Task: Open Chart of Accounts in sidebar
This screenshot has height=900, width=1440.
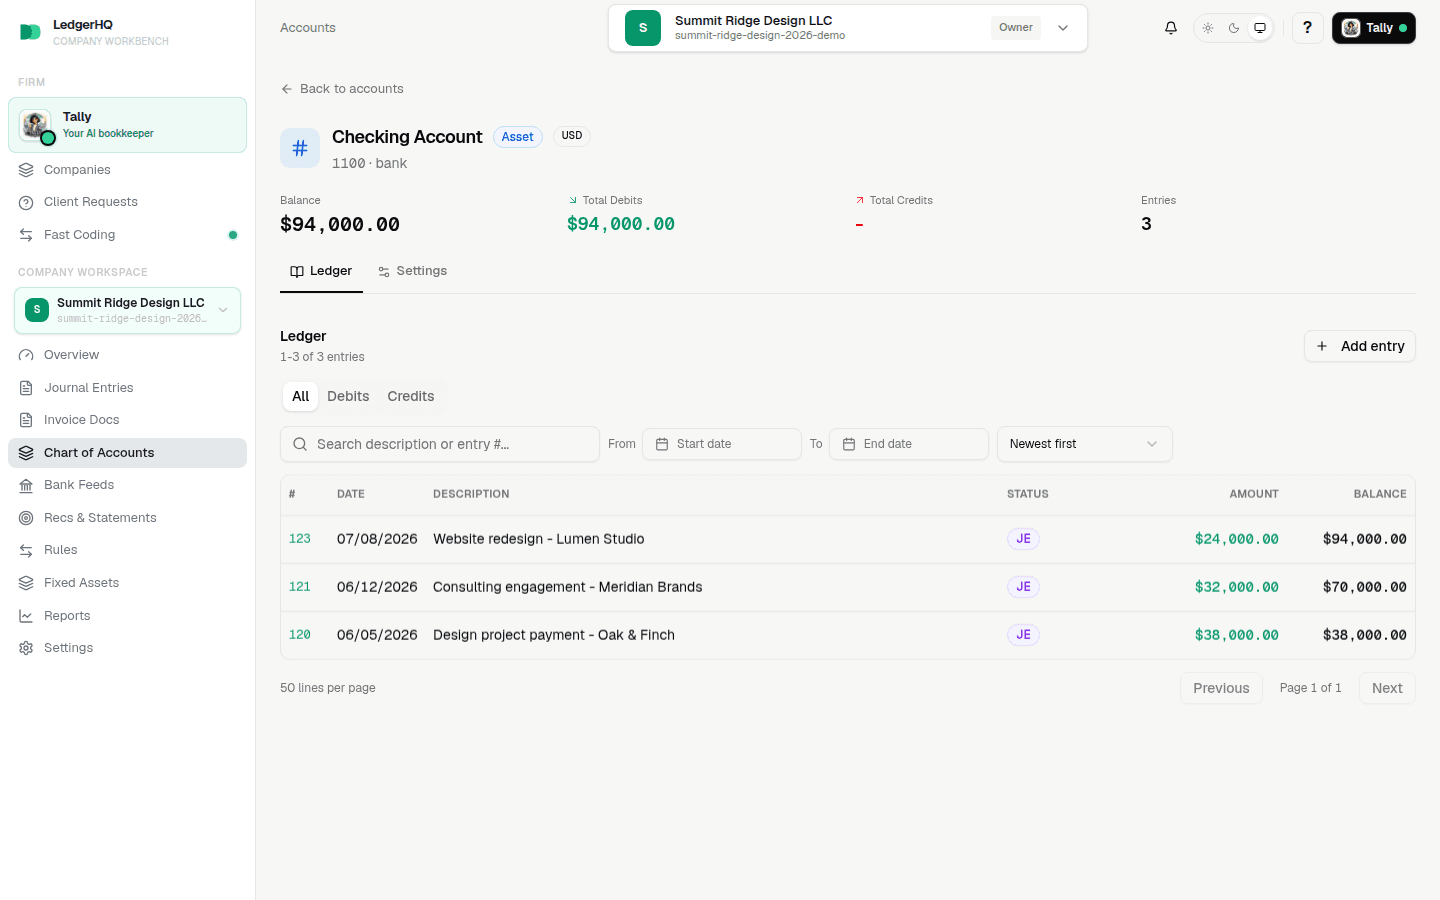Action: pyautogui.click(x=127, y=453)
